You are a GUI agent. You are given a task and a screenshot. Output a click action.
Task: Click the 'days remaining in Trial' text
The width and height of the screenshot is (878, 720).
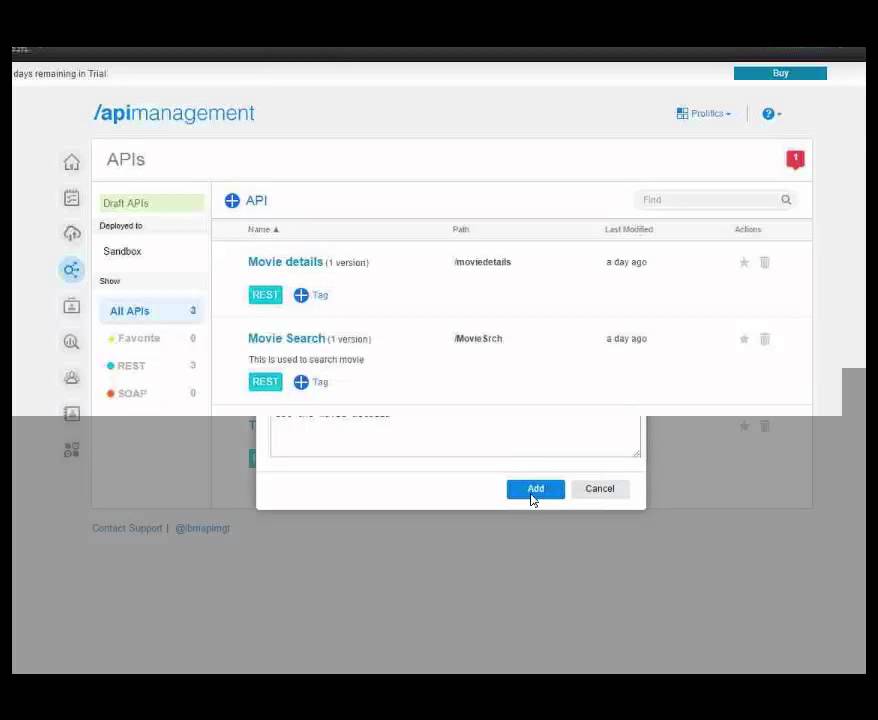click(60, 74)
